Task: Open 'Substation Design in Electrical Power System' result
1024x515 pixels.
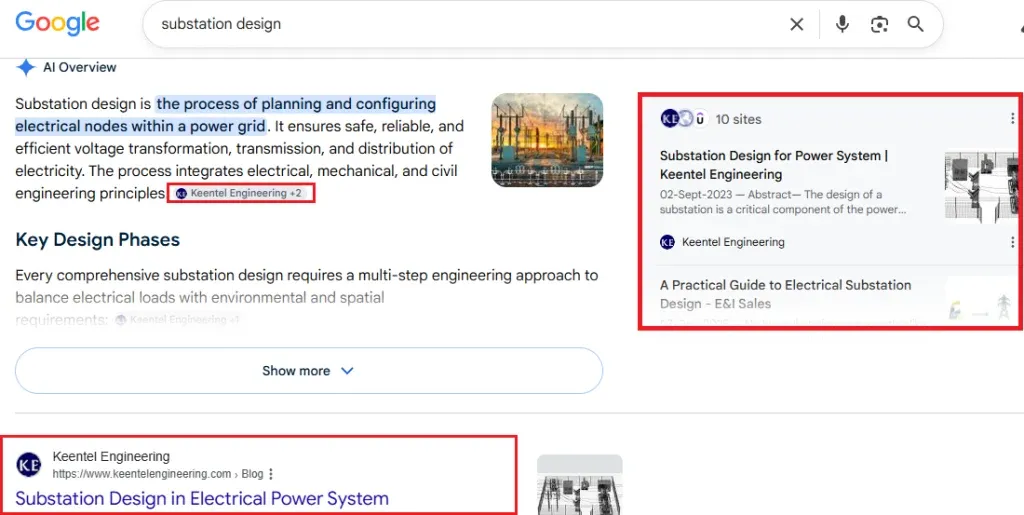Action: tap(202, 499)
